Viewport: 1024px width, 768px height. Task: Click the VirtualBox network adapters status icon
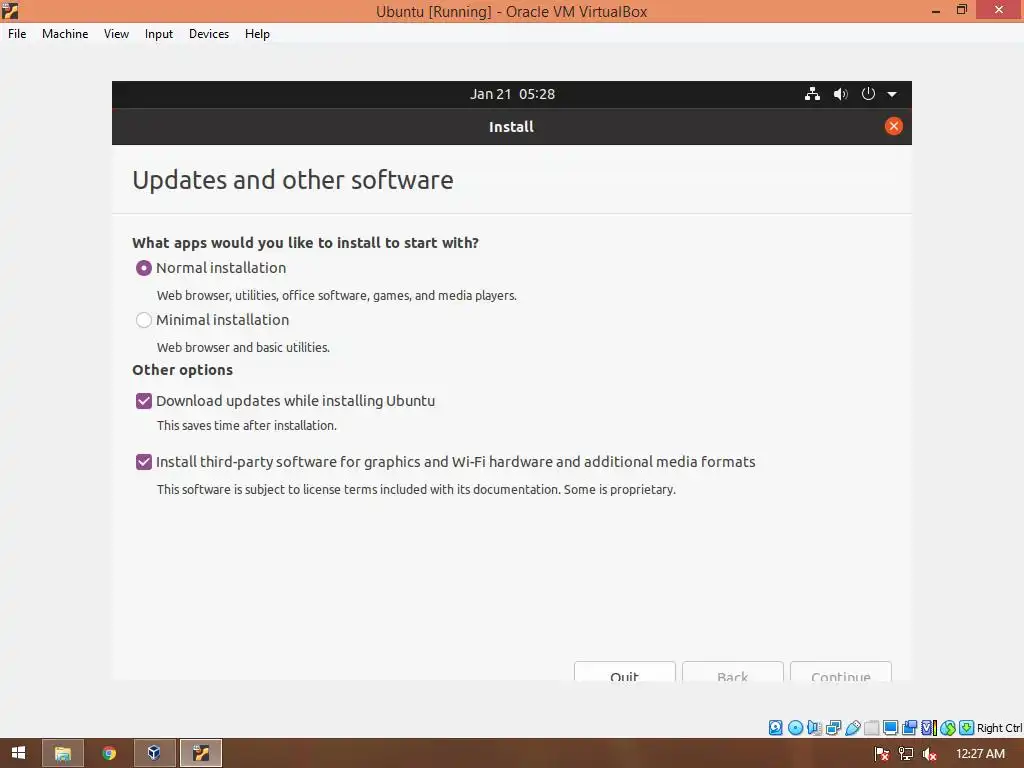[x=833, y=728]
